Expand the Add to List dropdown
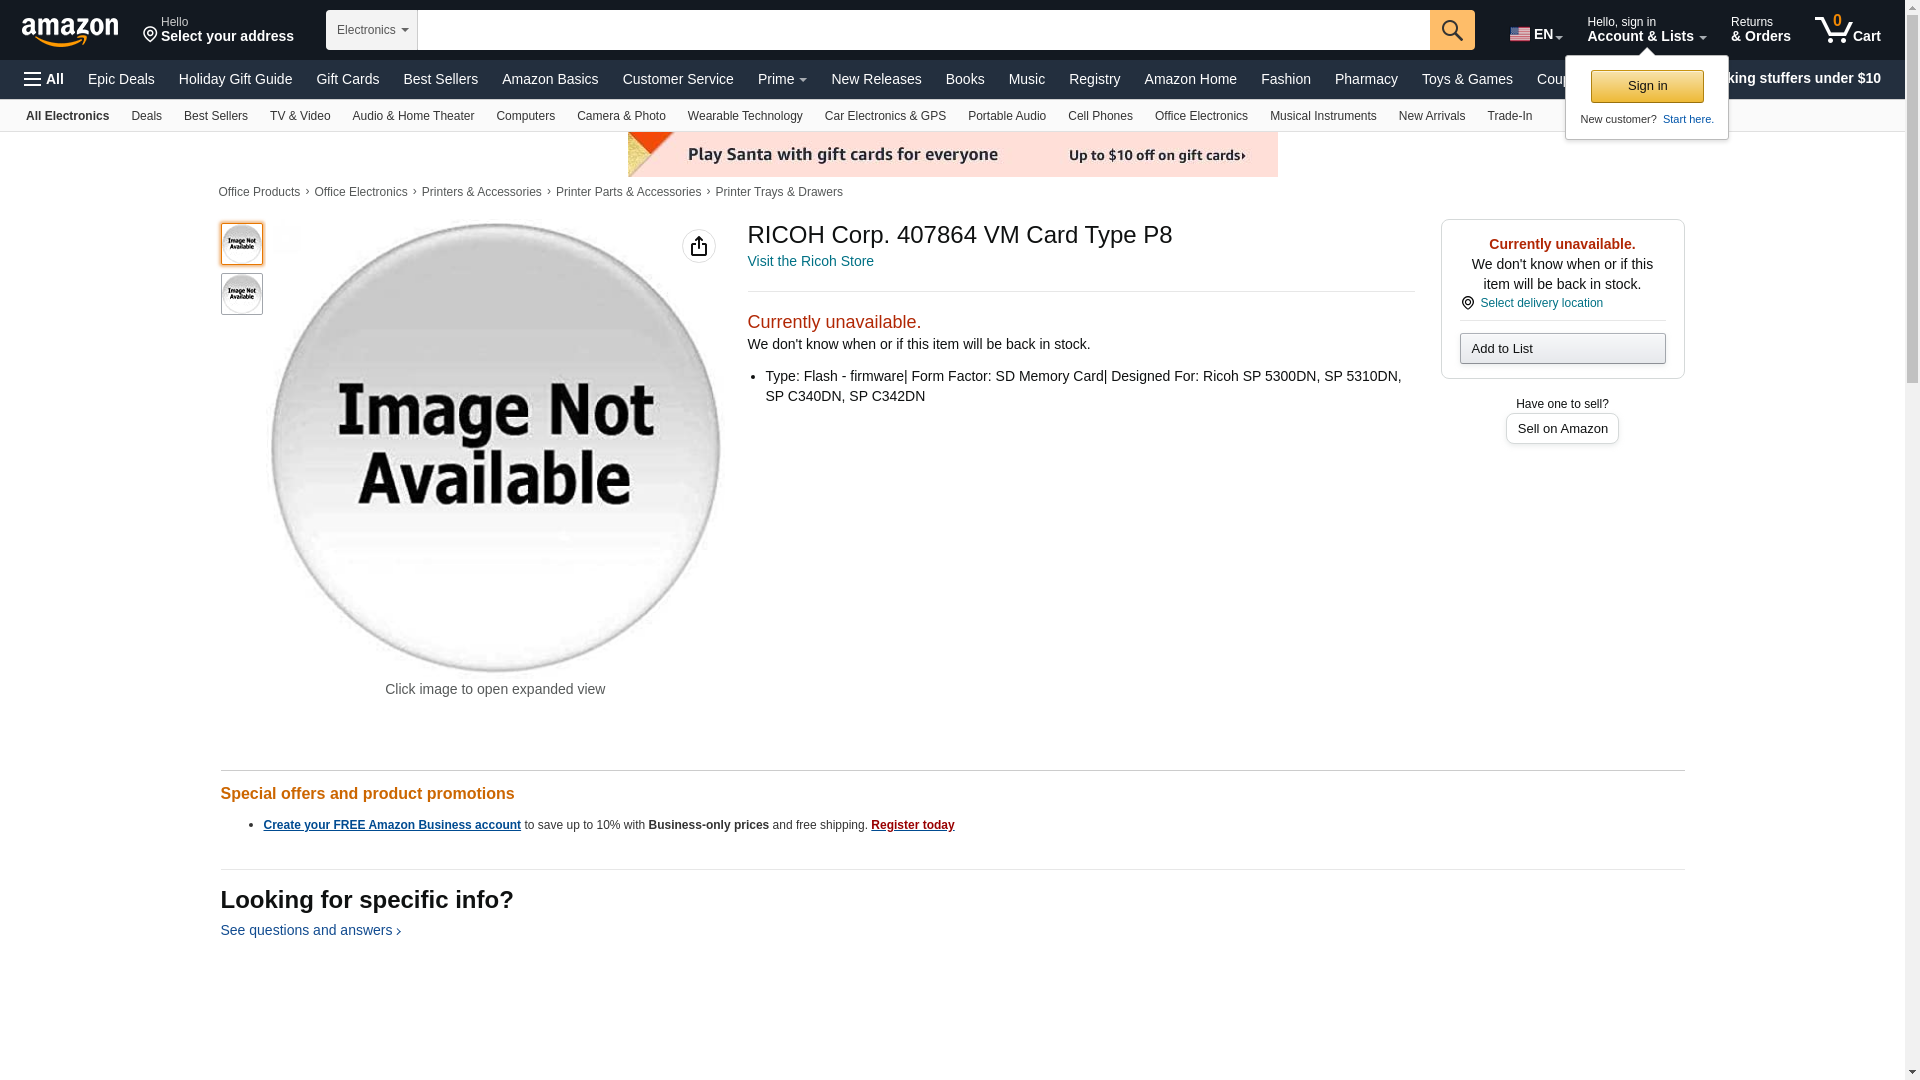Screen dimensions: 1920x1080 (1561, 349)
